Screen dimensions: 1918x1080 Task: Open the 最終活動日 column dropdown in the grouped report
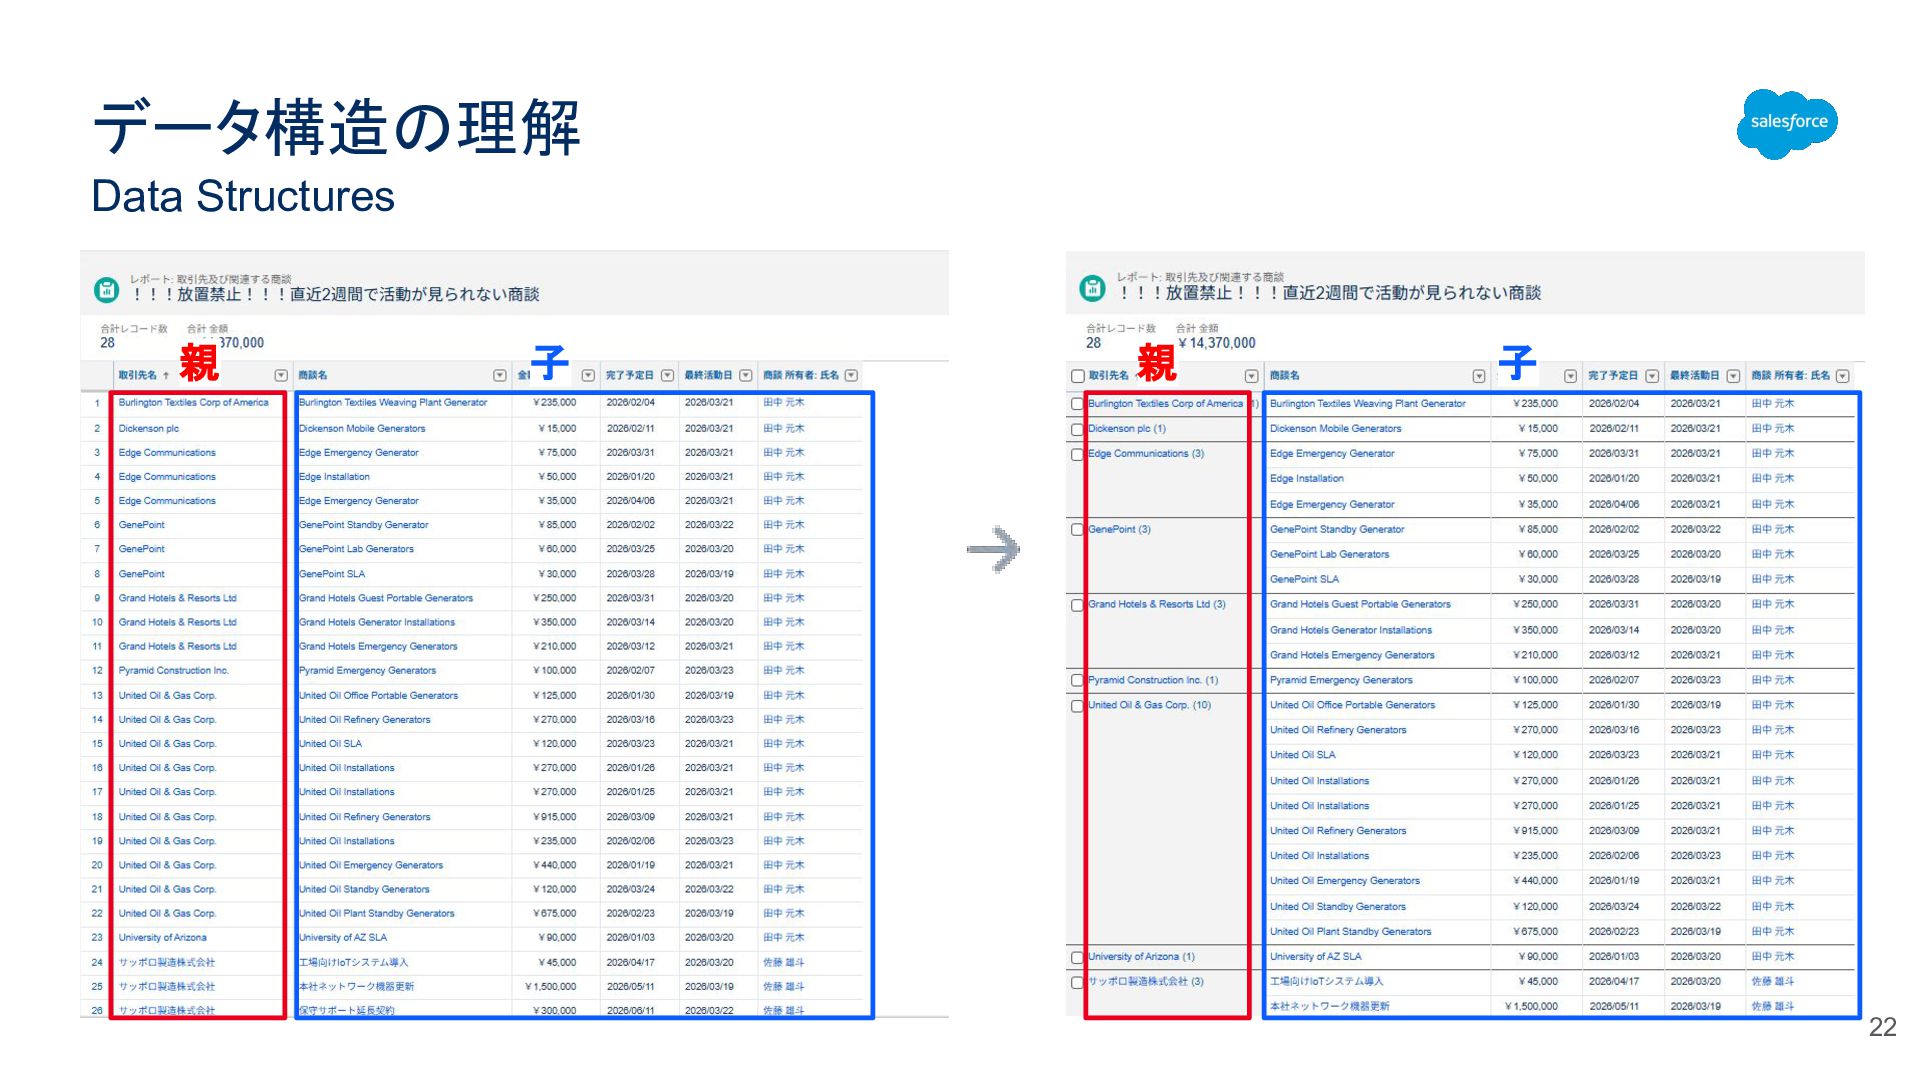(x=1733, y=377)
